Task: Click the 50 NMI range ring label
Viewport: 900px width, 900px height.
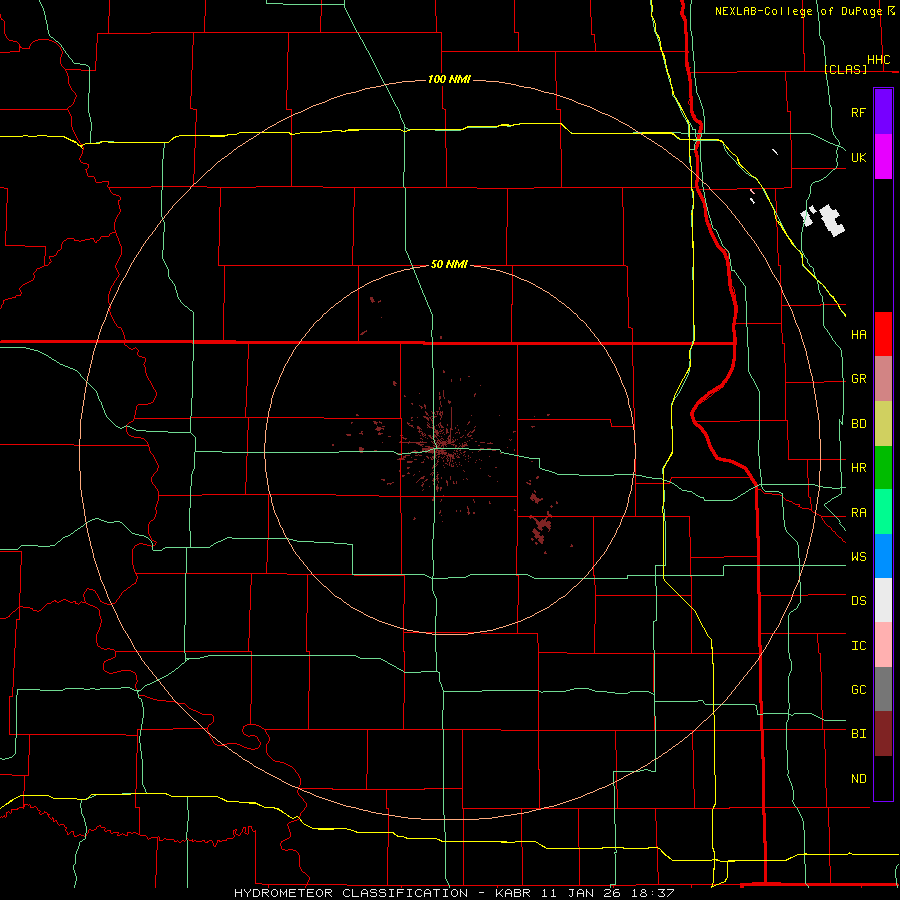Action: click(449, 264)
